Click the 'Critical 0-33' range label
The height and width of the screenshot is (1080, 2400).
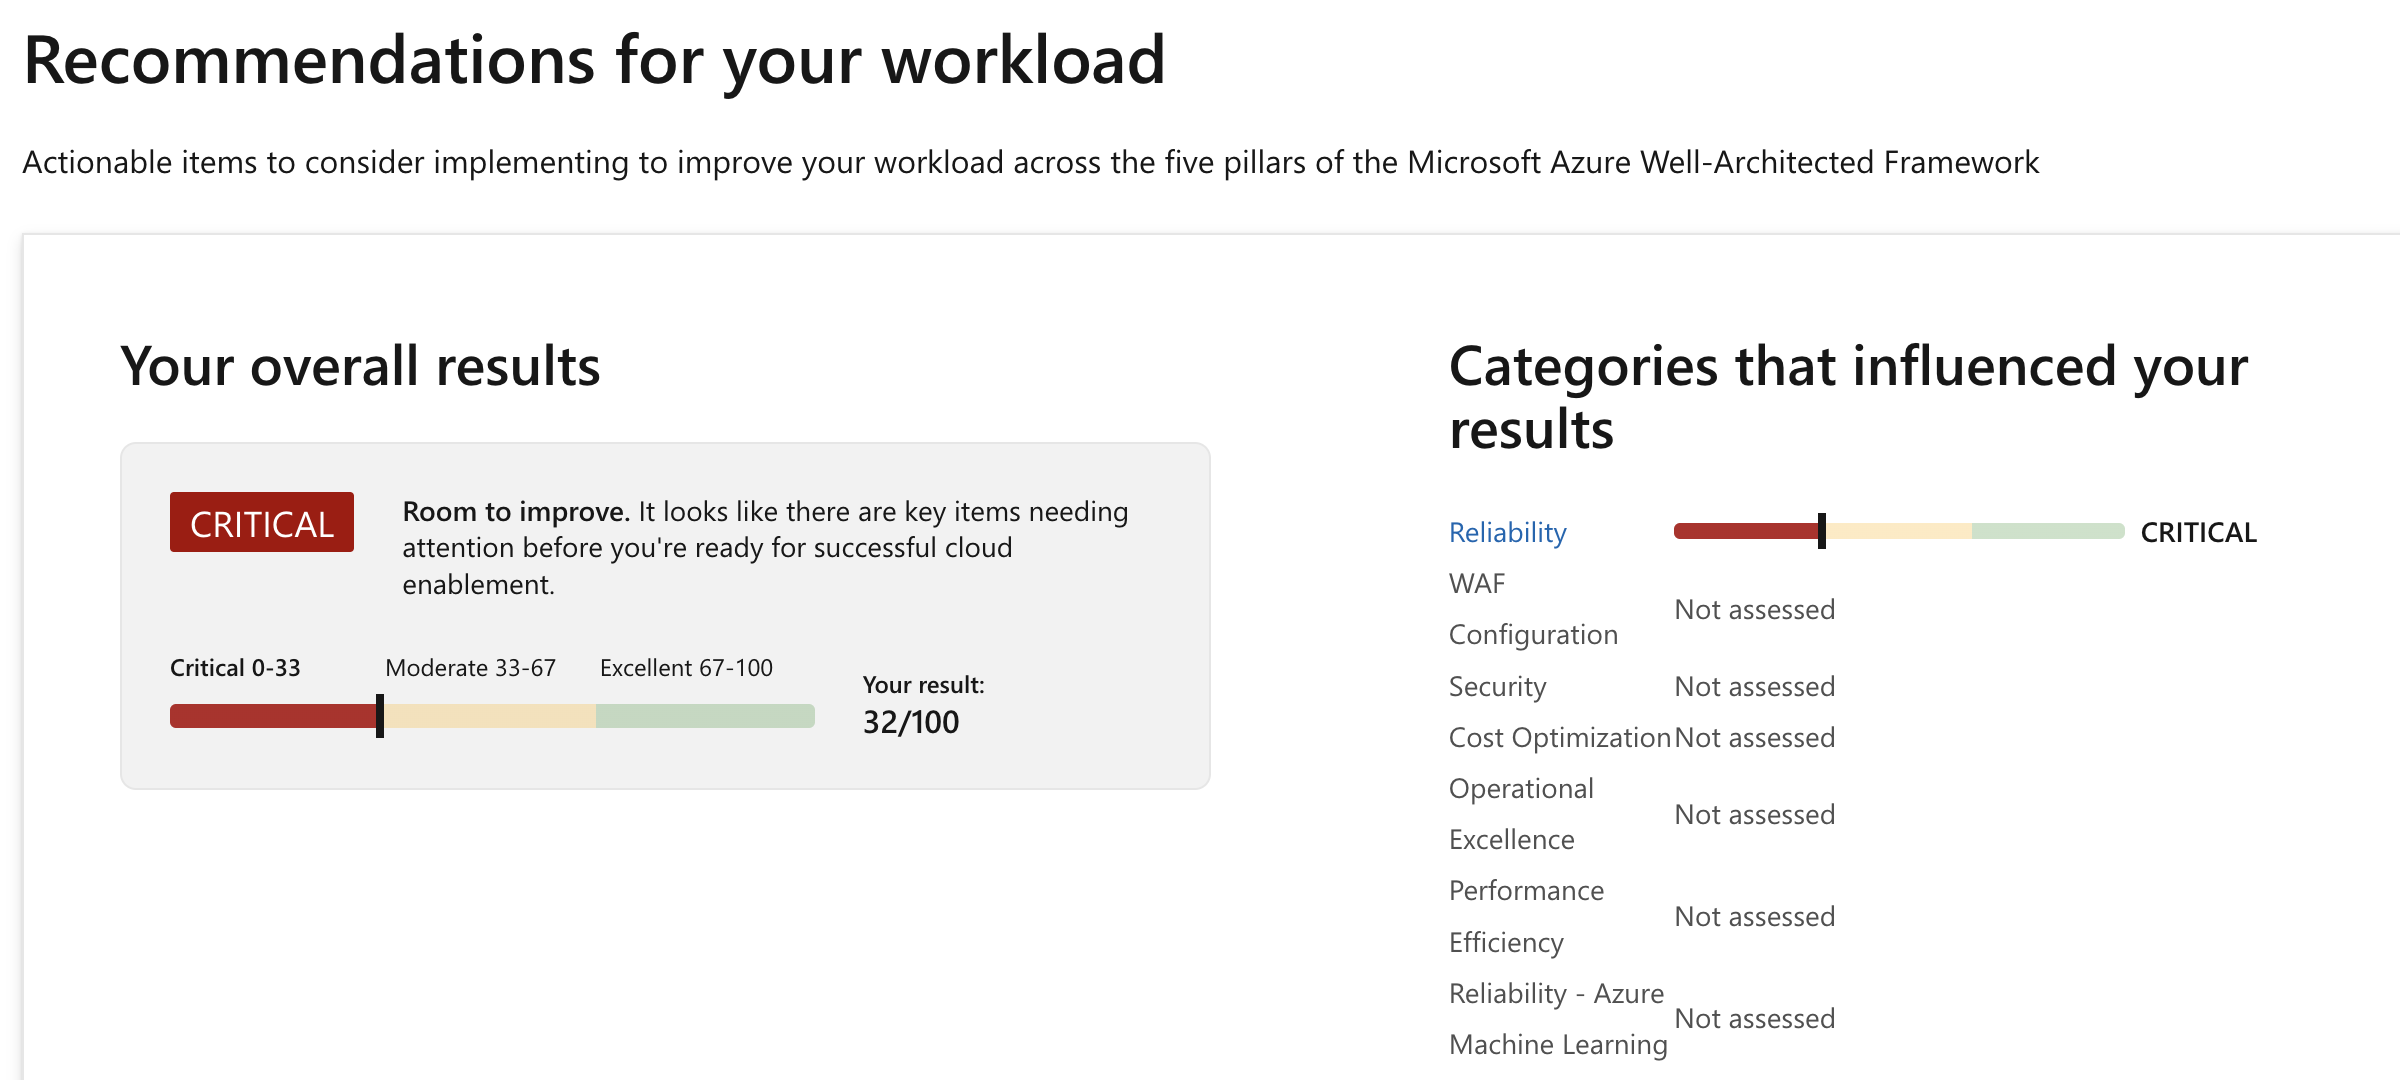(x=235, y=668)
